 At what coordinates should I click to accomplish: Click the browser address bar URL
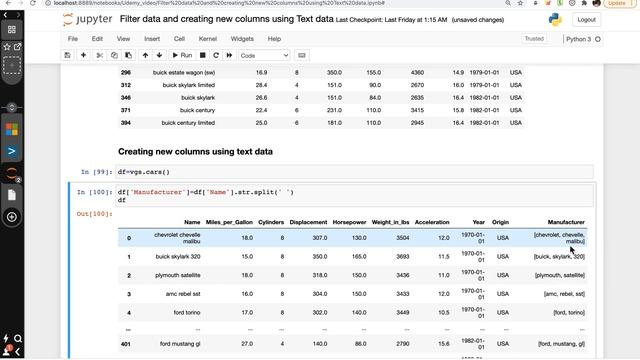coord(219,3)
